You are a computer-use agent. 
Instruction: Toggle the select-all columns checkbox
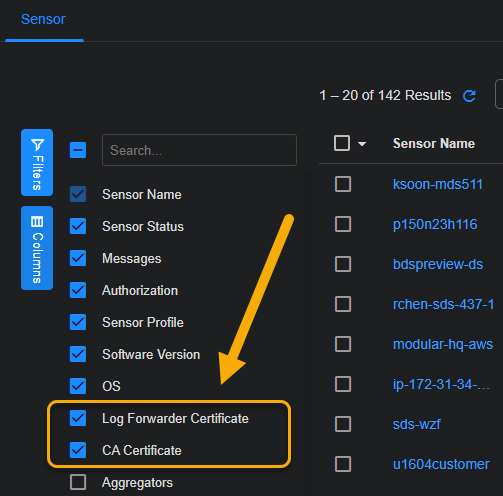78,150
